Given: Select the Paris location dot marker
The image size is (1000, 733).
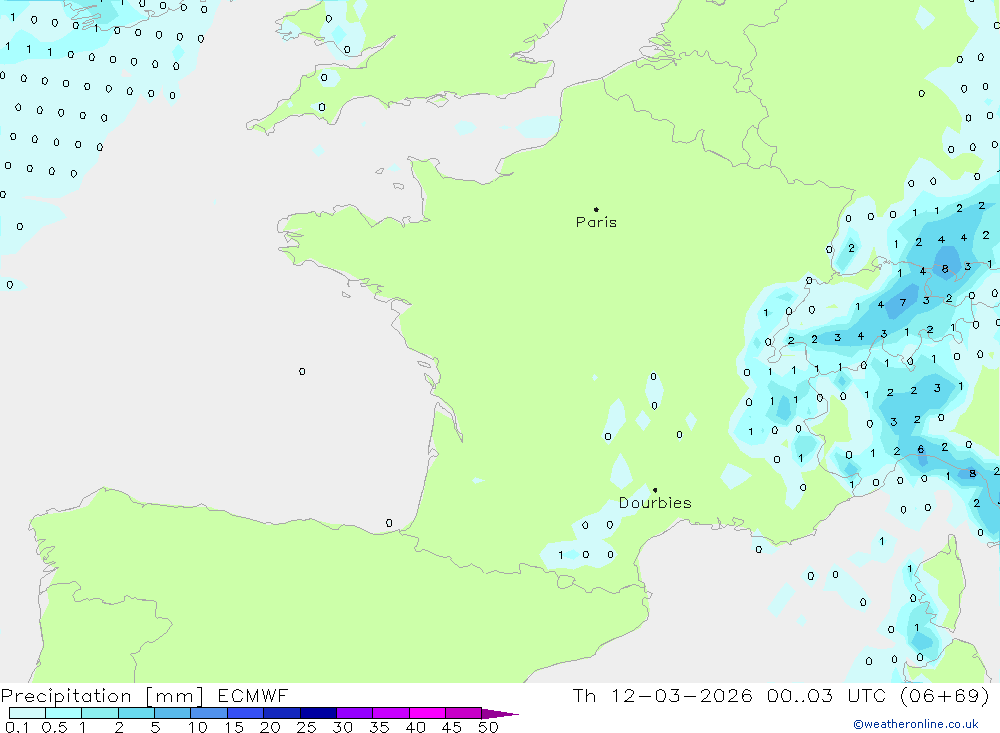Looking at the screenshot, I should tap(596, 209).
